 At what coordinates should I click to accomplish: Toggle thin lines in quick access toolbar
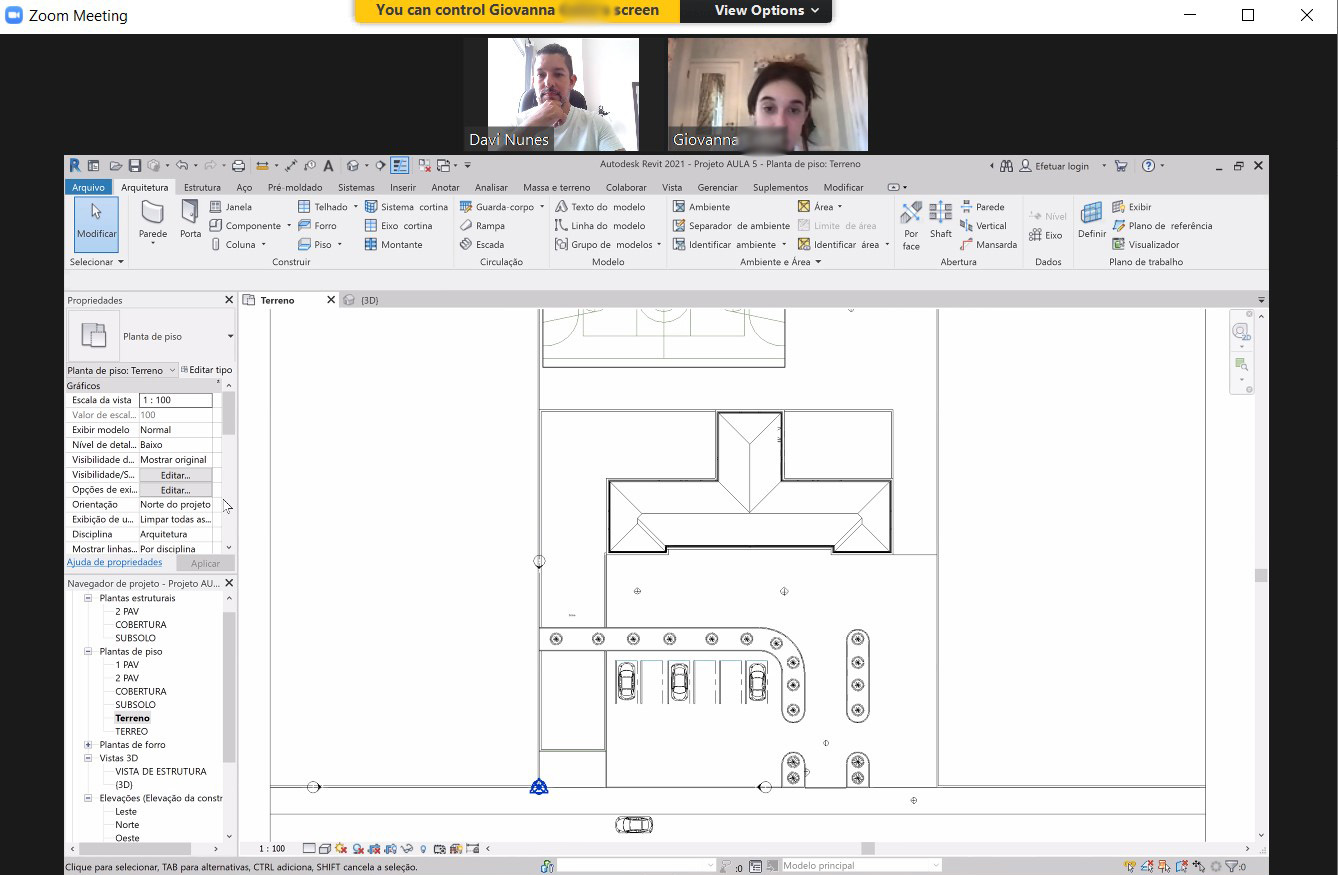click(x=399, y=166)
